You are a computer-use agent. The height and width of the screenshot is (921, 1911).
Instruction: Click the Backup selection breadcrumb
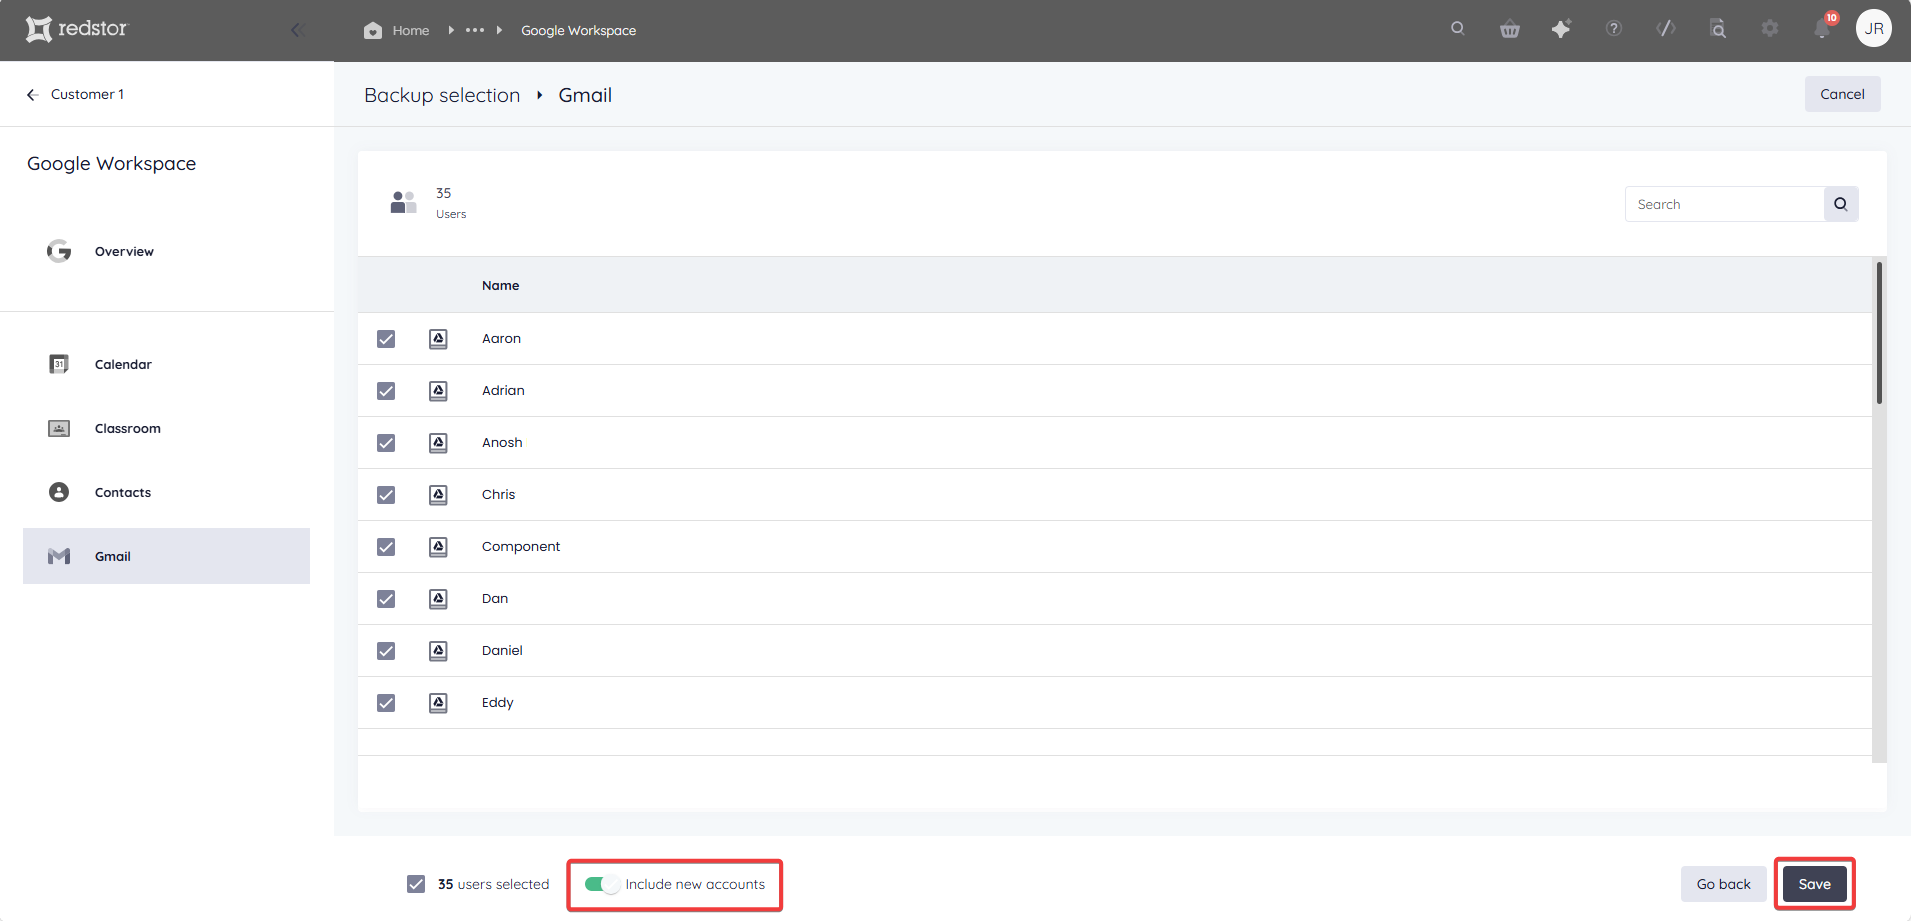pos(442,95)
